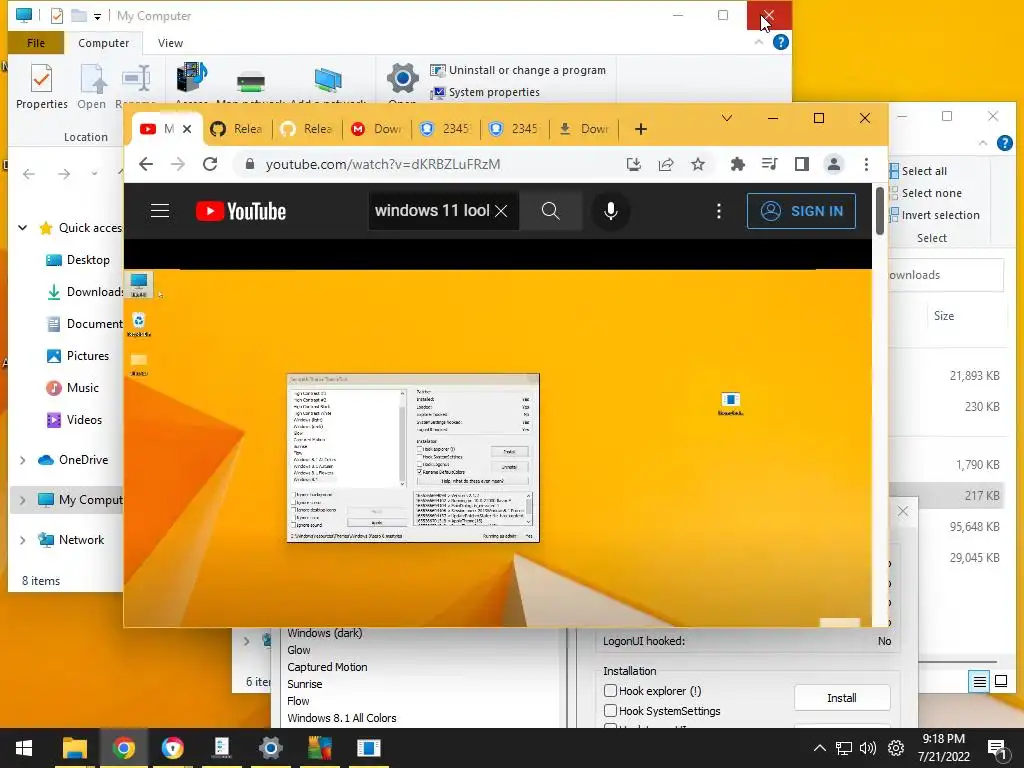Click Invert selection in Downloads window
The height and width of the screenshot is (768, 1024).
(934, 215)
